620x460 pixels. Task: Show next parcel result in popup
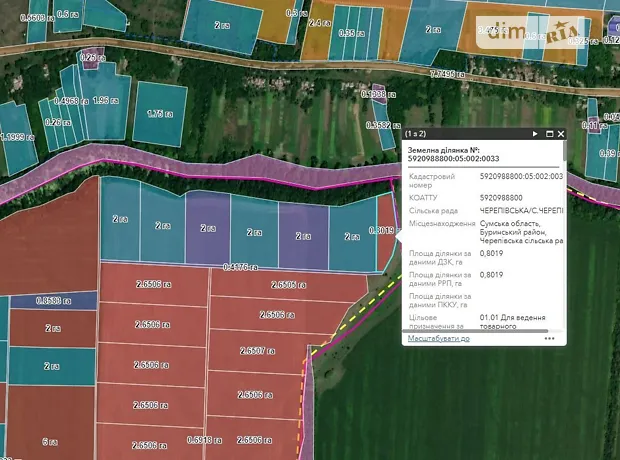click(536, 133)
